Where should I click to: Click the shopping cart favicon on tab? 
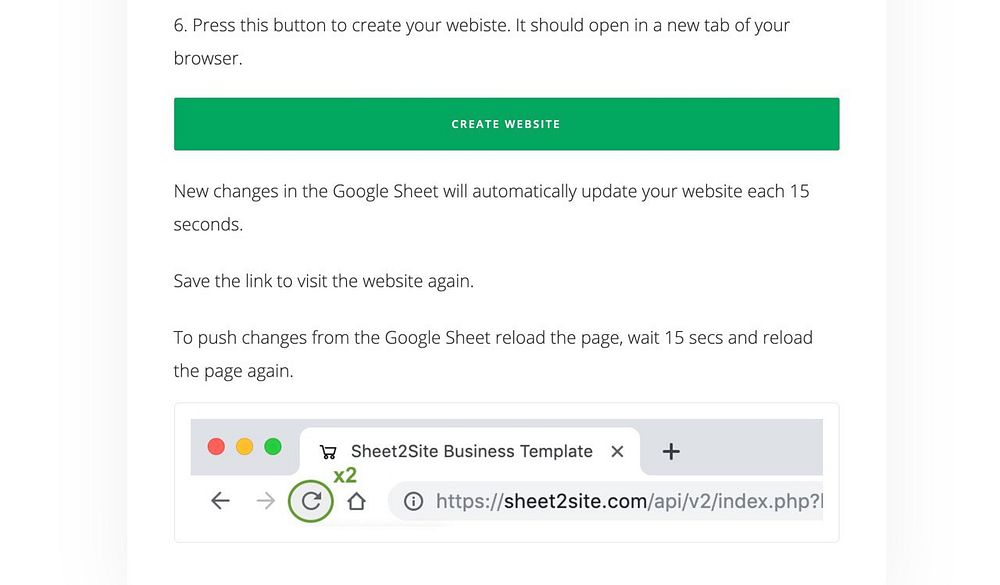coord(328,451)
